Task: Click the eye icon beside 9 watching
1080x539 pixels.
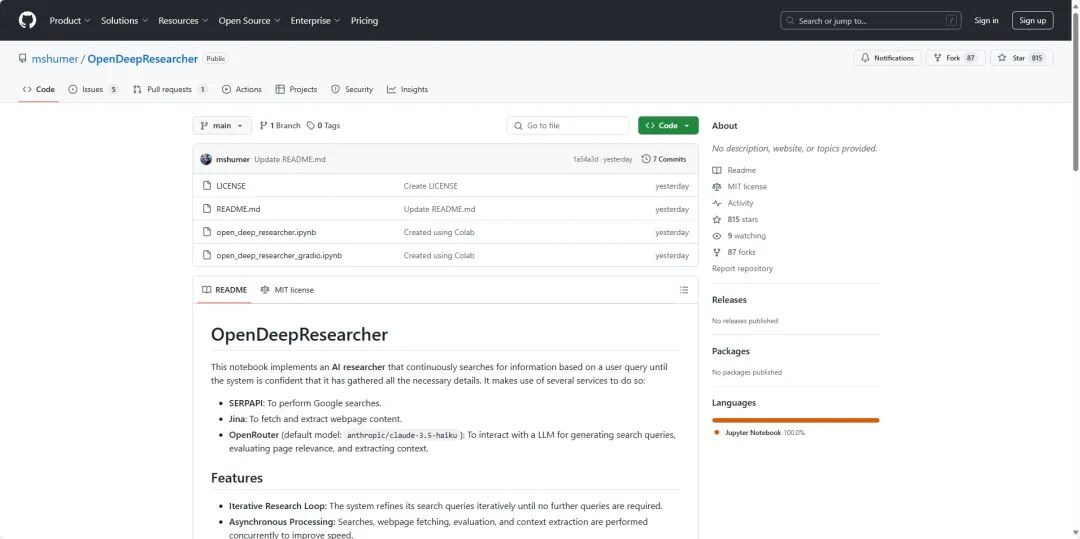Action: pos(717,235)
